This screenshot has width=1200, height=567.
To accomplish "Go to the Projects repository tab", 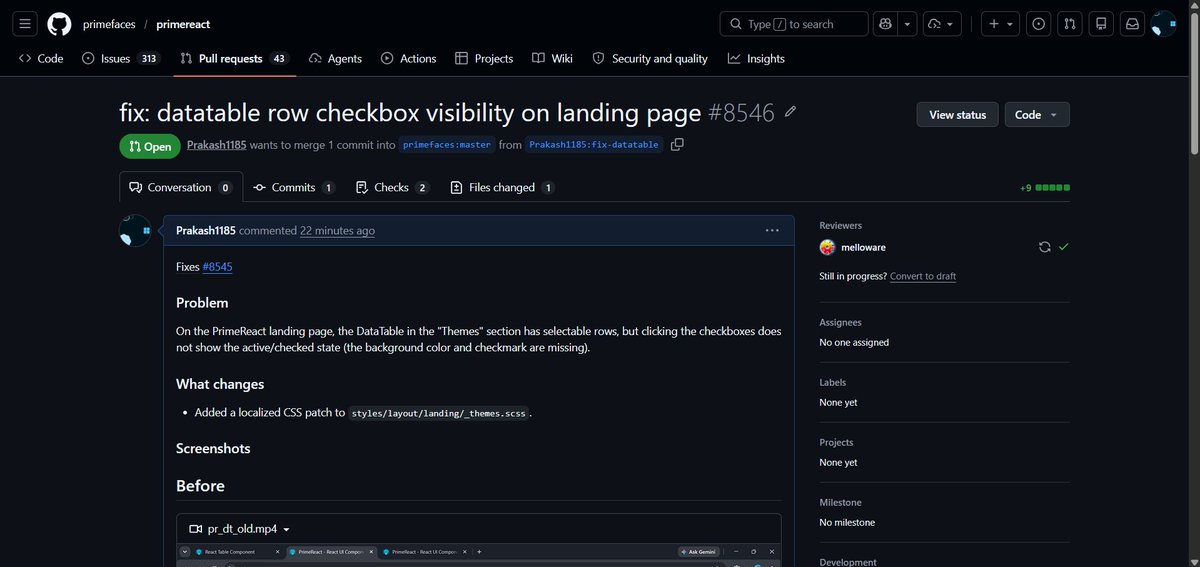I will point(484,59).
